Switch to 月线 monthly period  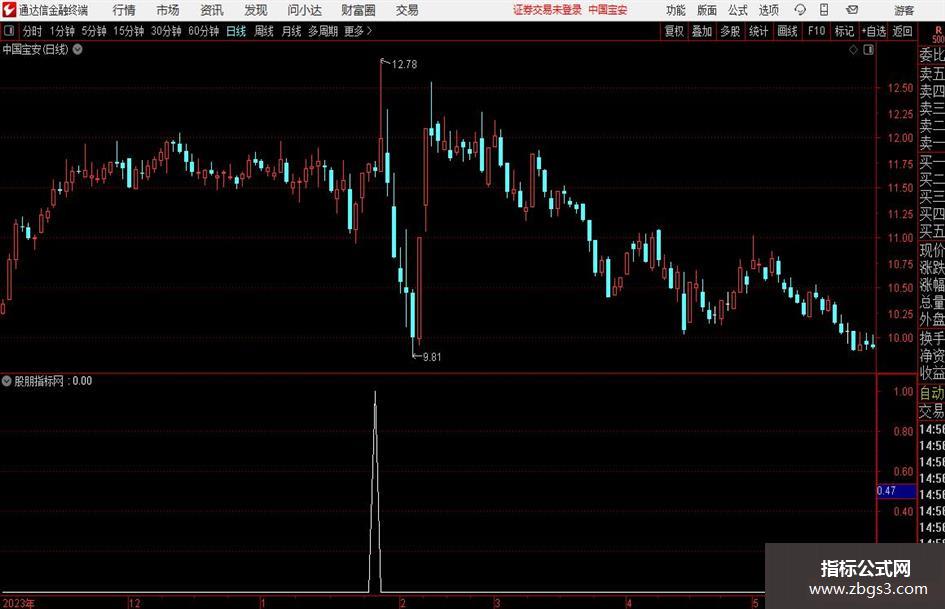click(x=292, y=31)
